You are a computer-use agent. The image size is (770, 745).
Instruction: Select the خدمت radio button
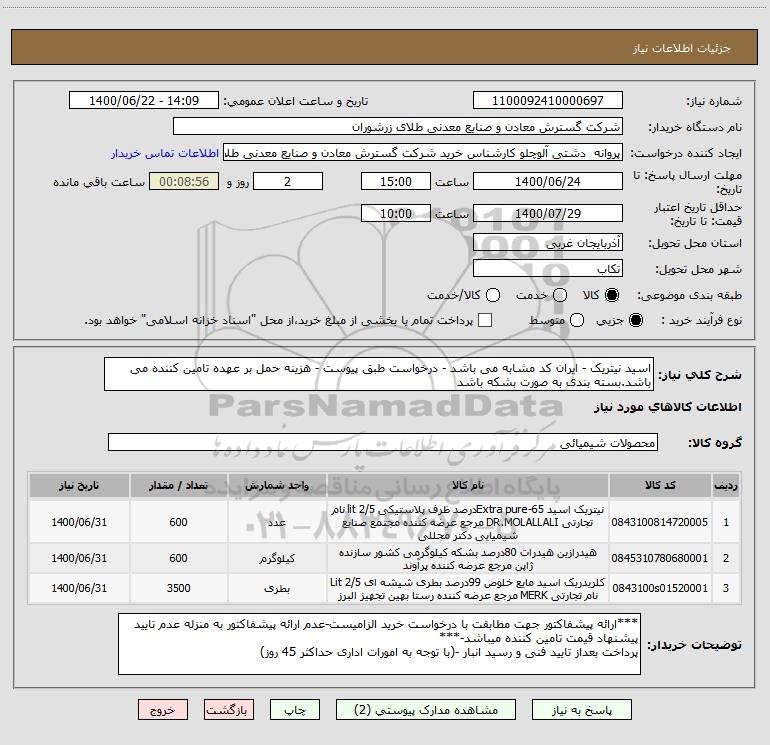(560, 295)
